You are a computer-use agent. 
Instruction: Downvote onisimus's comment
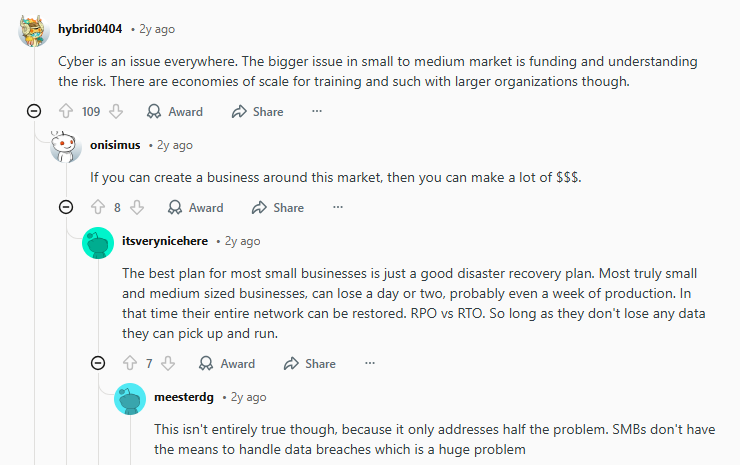point(138,208)
